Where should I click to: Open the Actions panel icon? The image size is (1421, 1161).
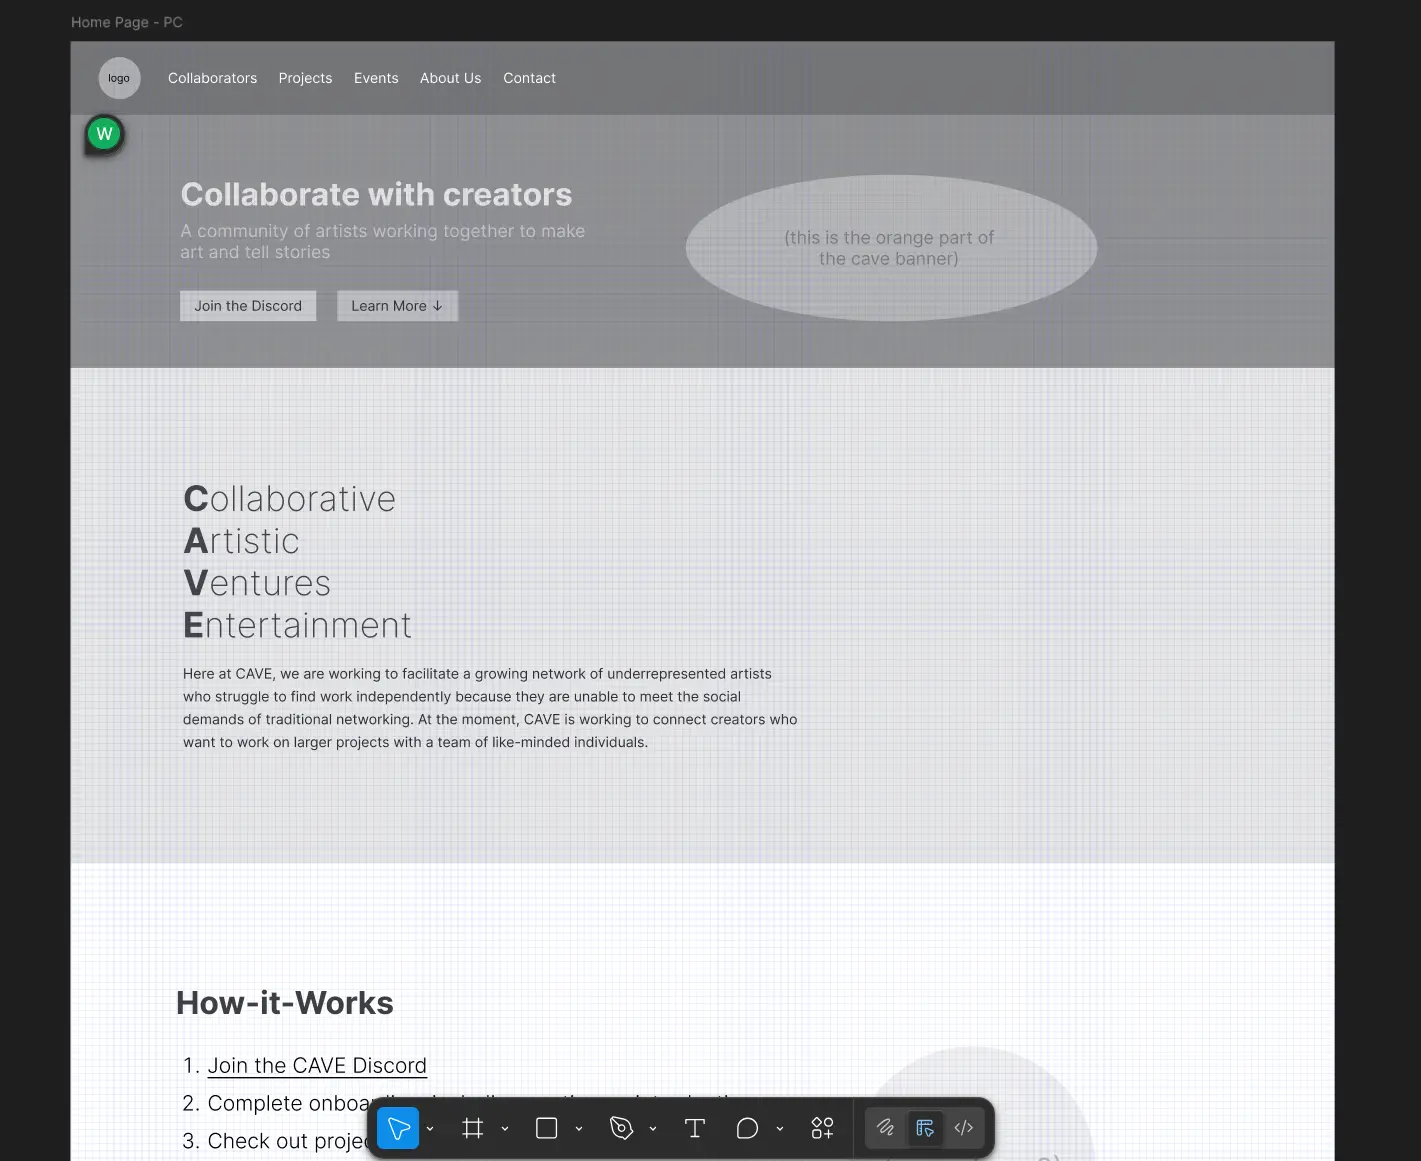[x=822, y=1128]
